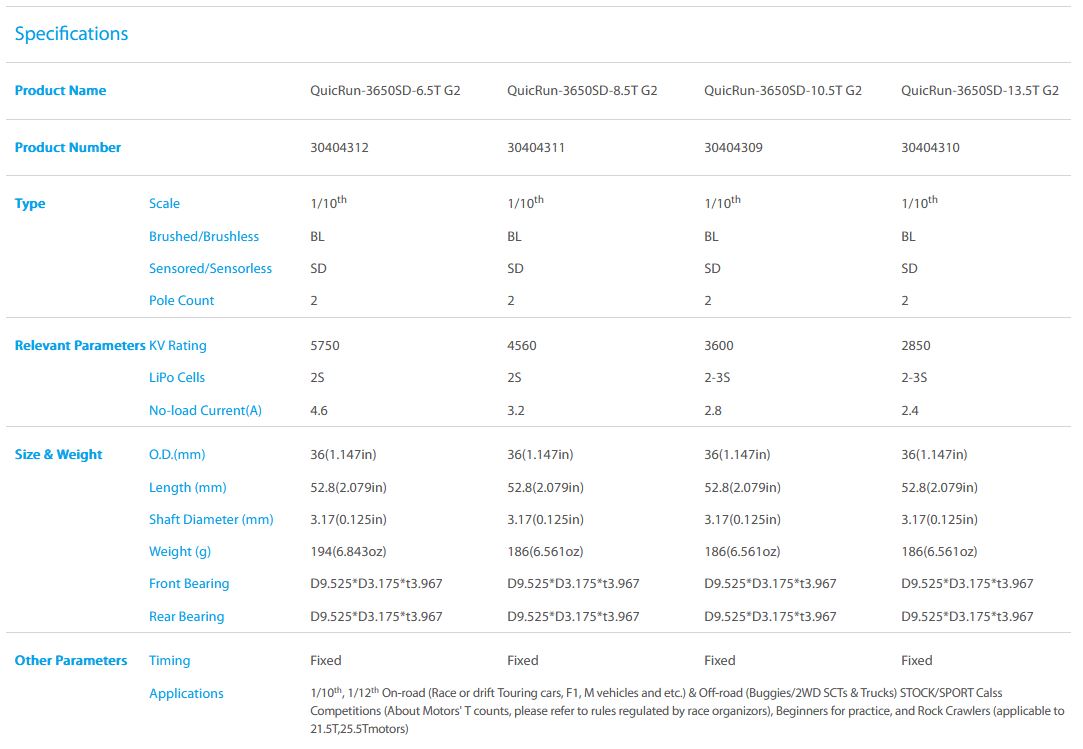Viewport: 1083px width, 749px height.
Task: Select the QuicRun-3650SD-13.5T G2 column header
Action: [979, 91]
